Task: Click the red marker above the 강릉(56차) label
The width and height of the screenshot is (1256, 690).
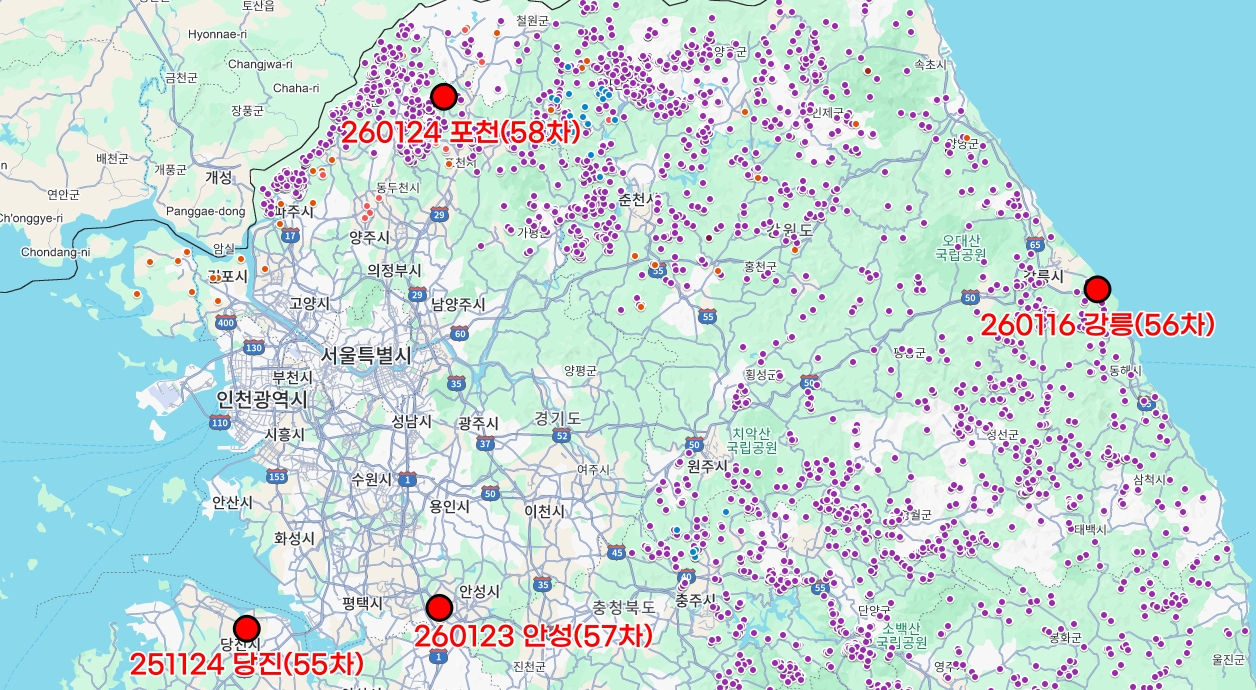Action: pos(1098,290)
